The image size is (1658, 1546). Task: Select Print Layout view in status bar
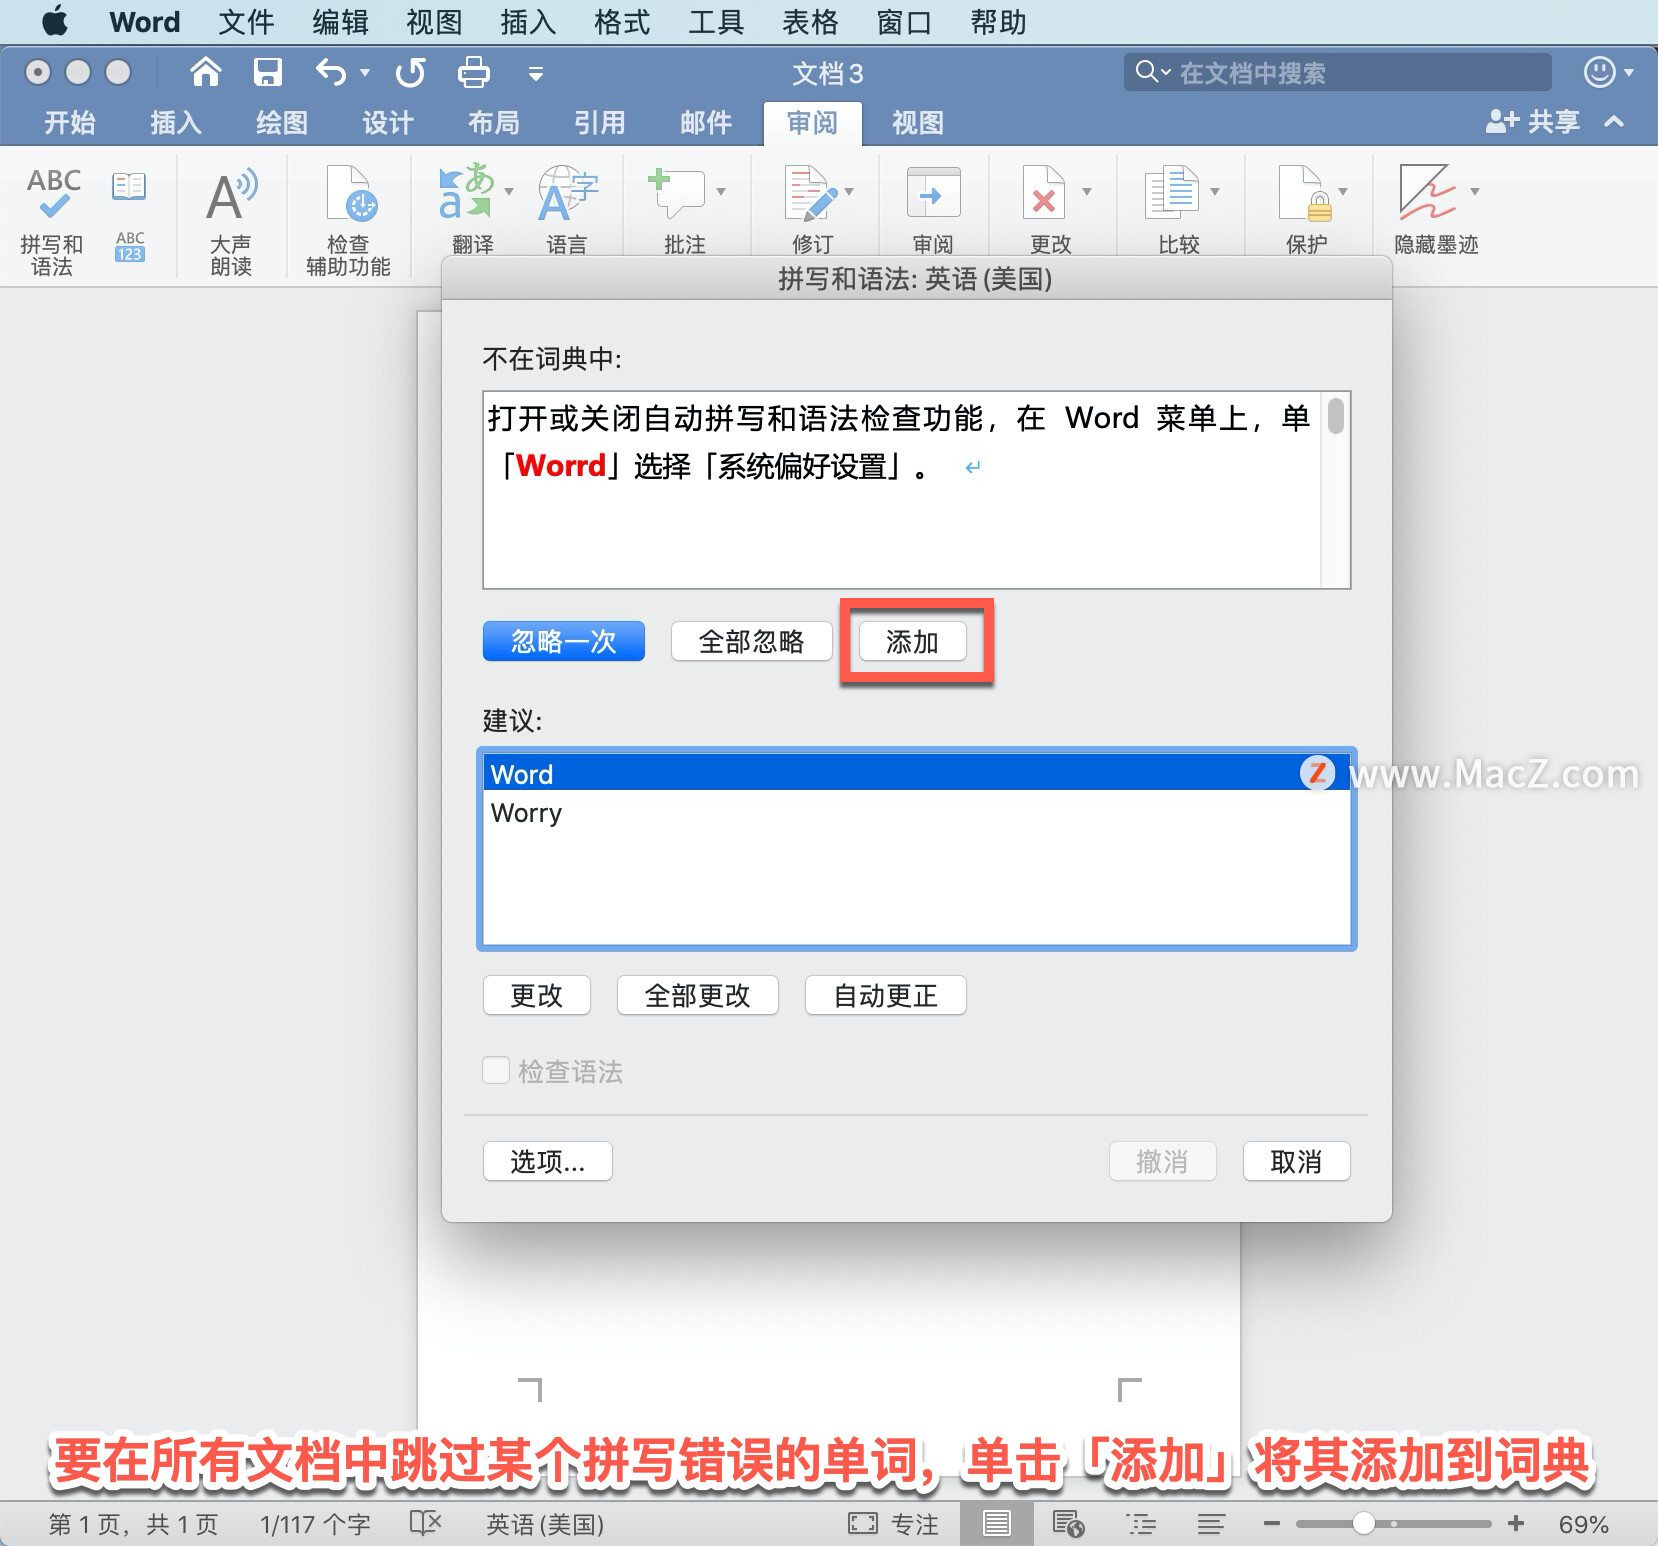point(996,1524)
